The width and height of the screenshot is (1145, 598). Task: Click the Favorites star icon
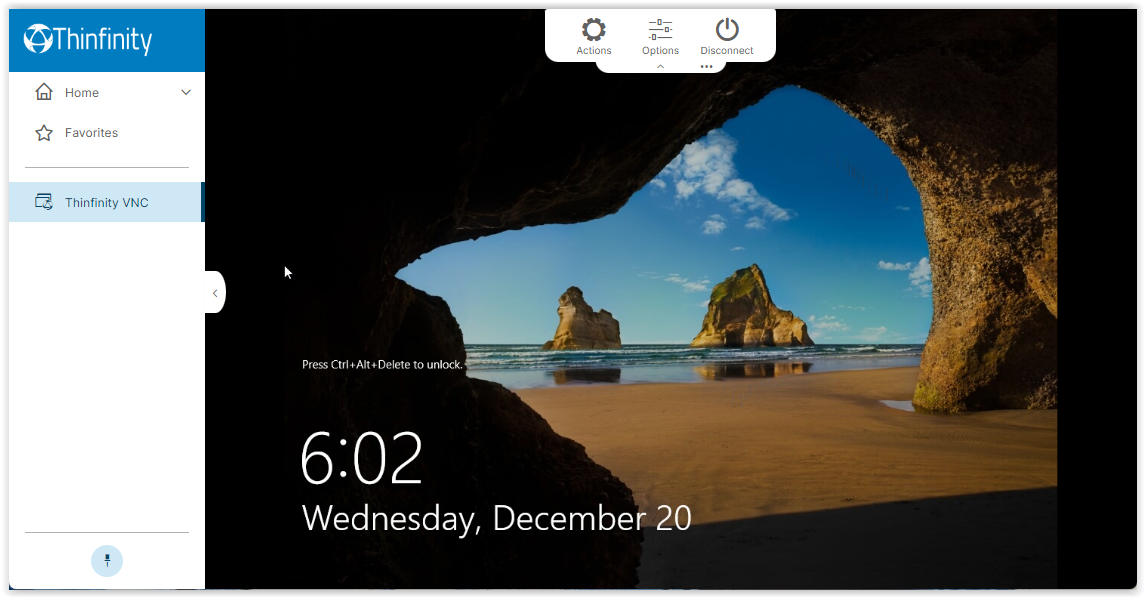point(44,133)
